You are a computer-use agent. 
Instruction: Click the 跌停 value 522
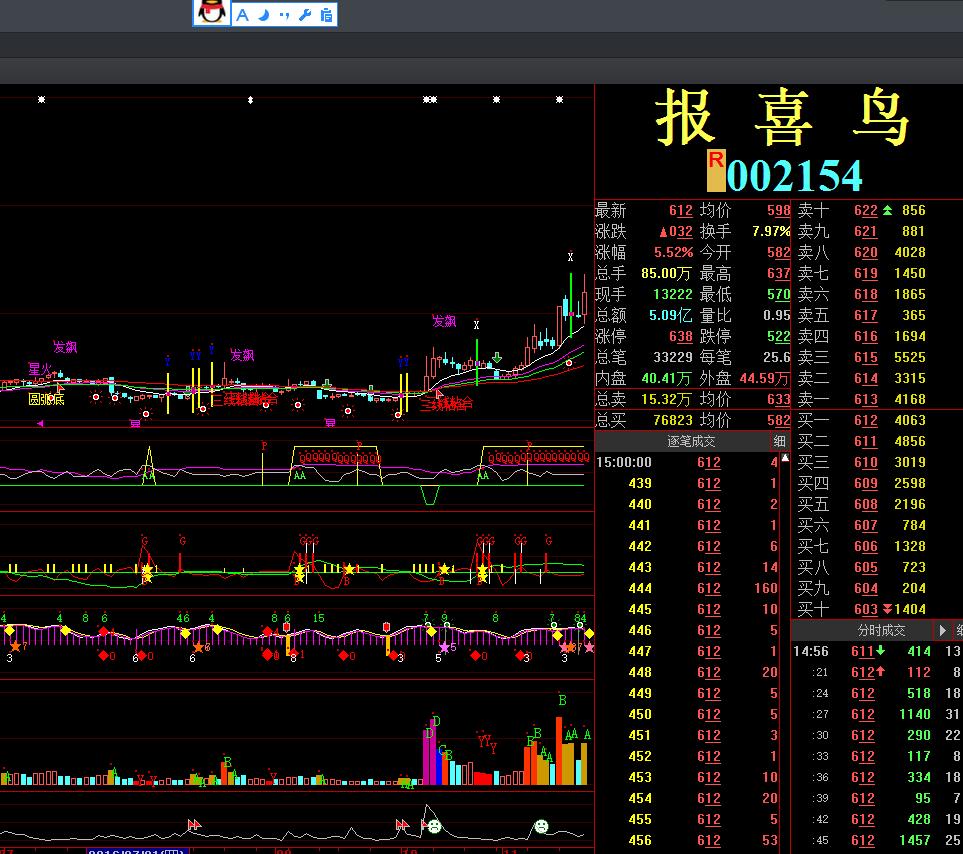tap(778, 336)
